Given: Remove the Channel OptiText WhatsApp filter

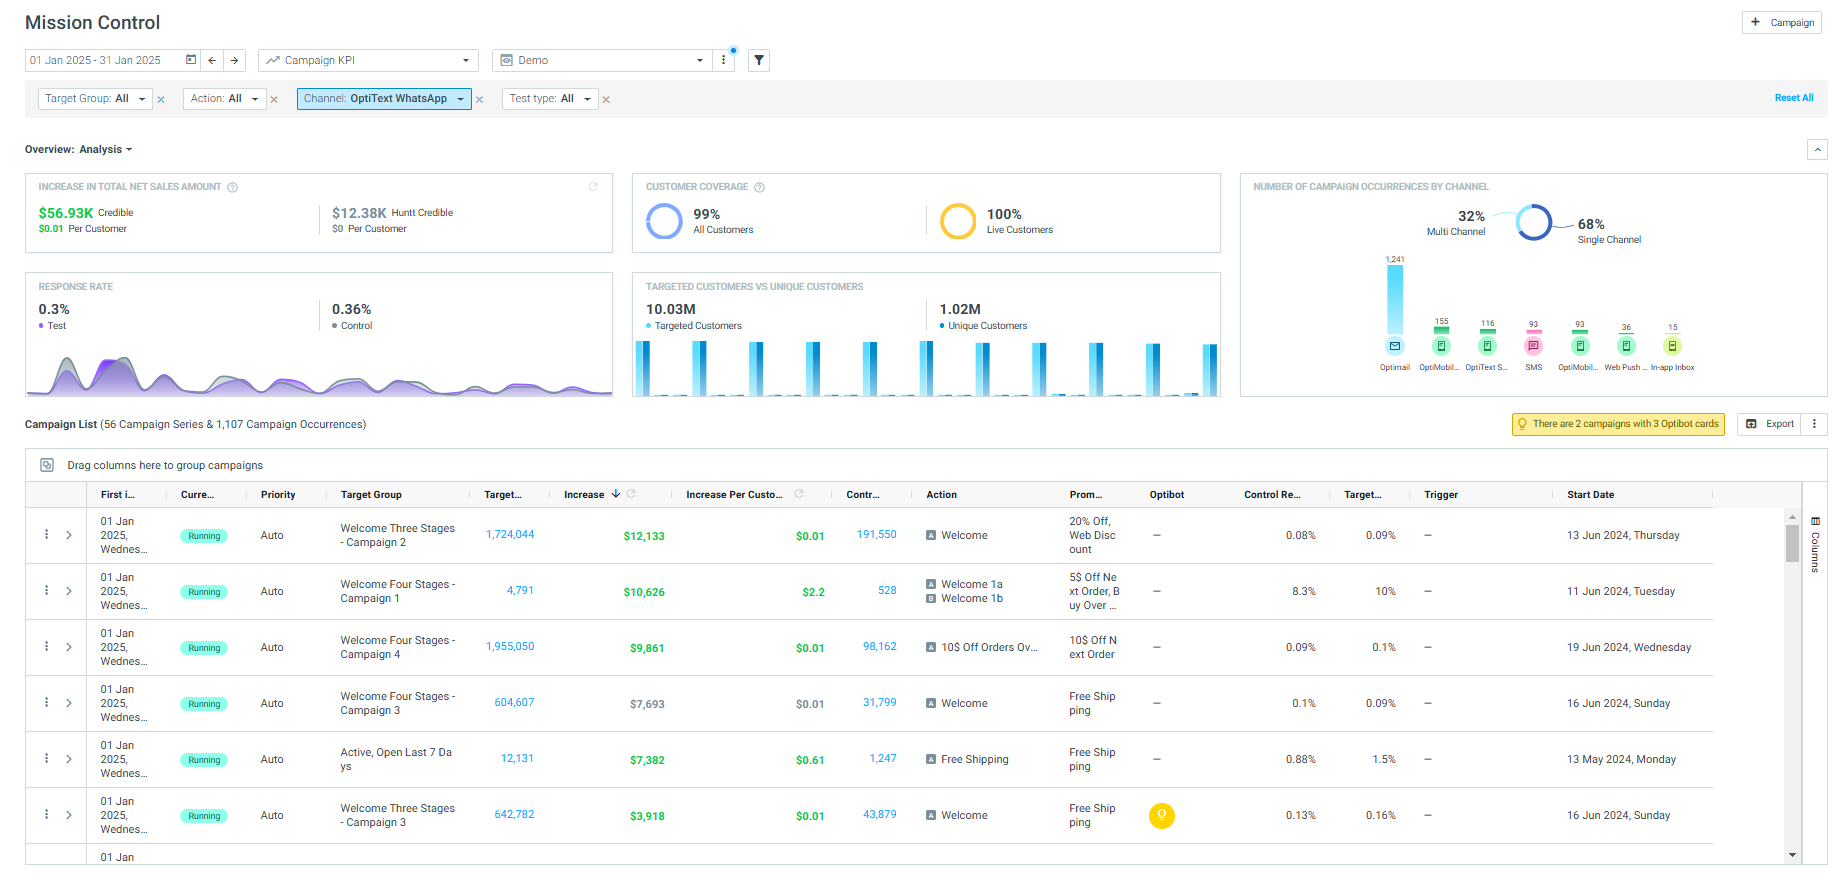Looking at the screenshot, I should pyautogui.click(x=479, y=99).
